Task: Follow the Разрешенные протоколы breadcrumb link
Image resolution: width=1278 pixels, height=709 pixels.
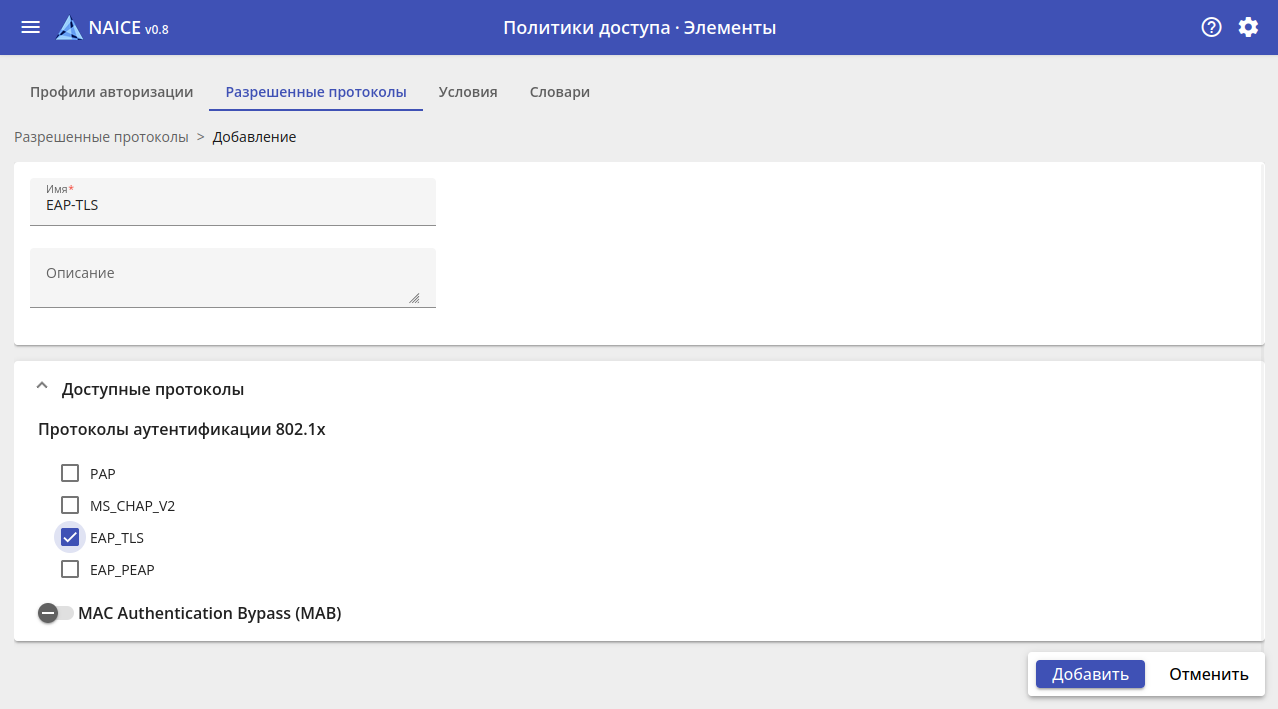Action: pos(101,137)
